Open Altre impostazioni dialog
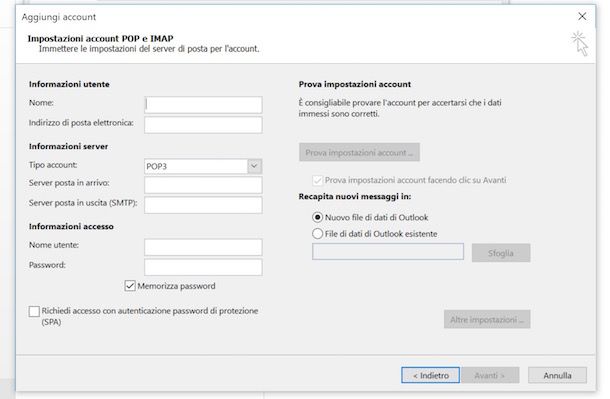 tap(487, 320)
